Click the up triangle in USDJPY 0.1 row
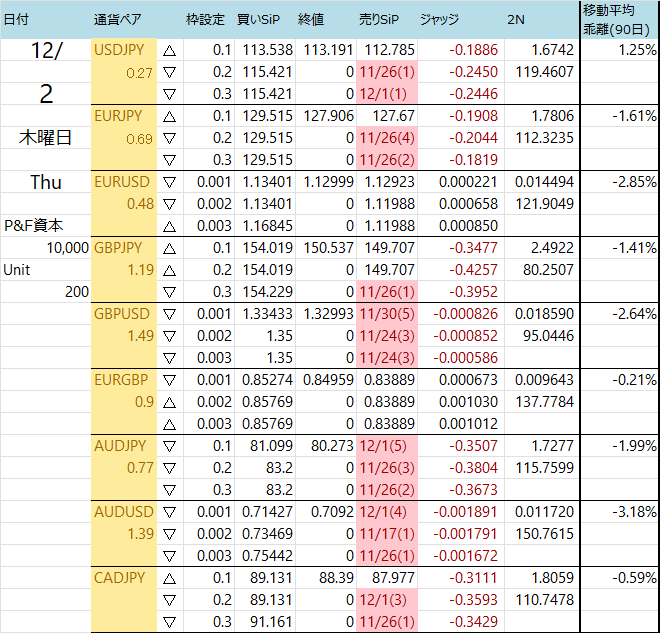The height and width of the screenshot is (633, 660). [x=169, y=51]
